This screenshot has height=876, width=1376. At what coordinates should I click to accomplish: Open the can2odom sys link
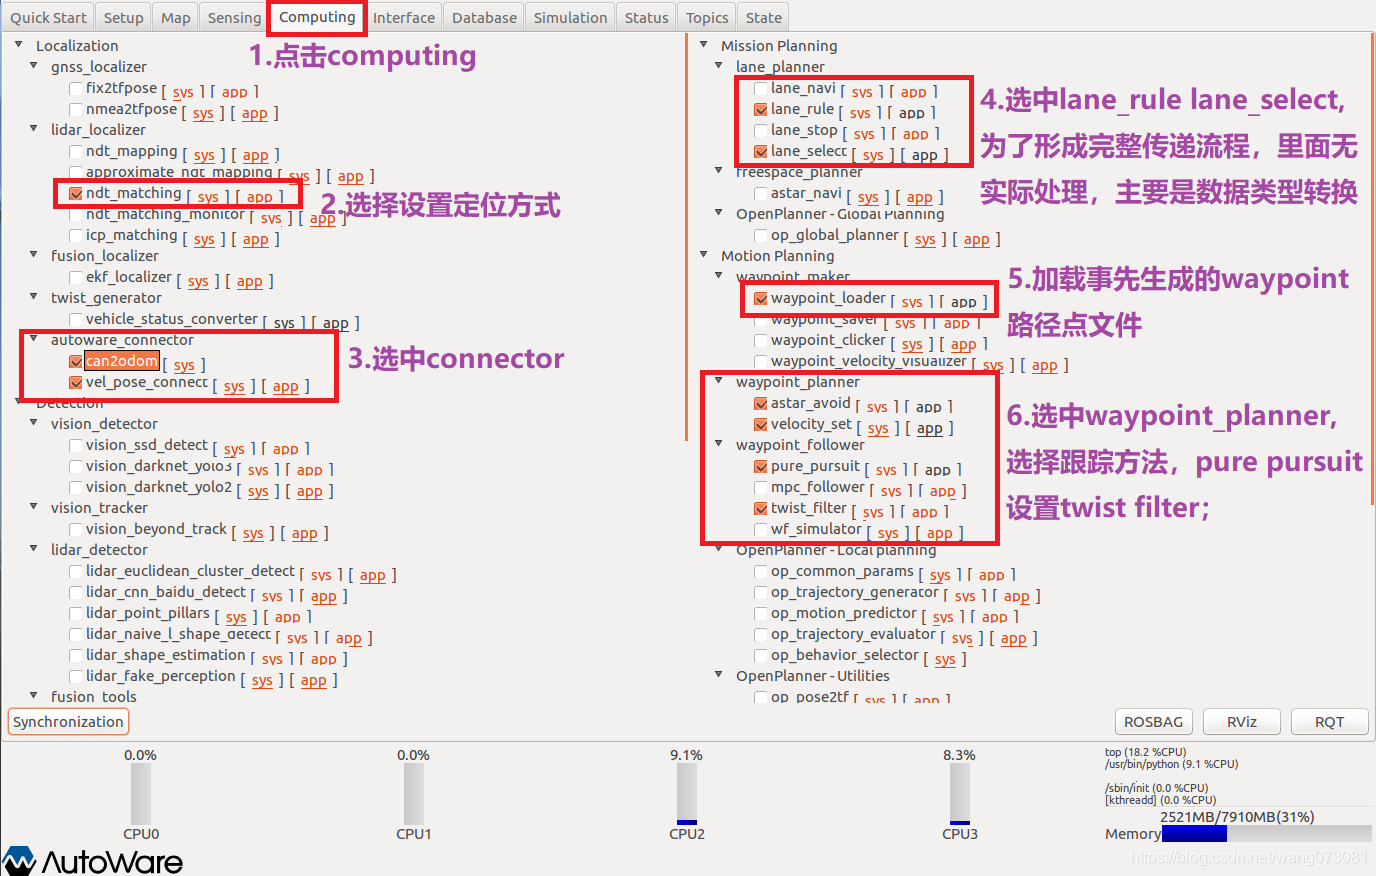coord(184,365)
